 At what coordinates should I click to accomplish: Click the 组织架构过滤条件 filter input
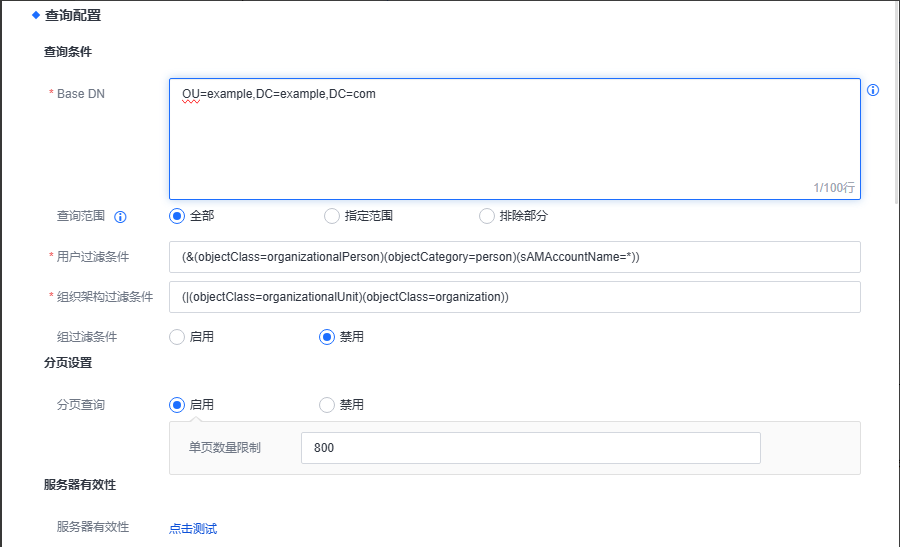coord(514,297)
